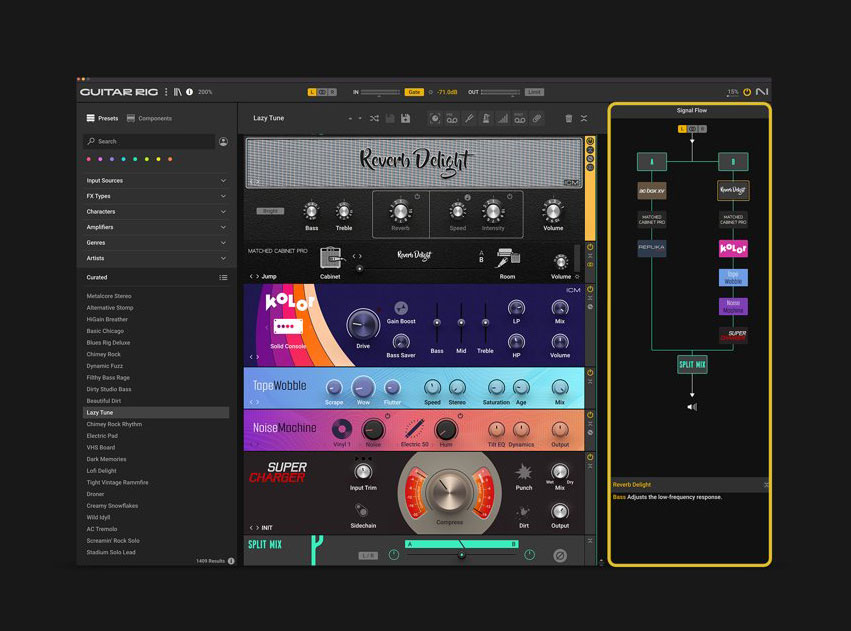Collapse the Noise Machine module
851x631 pixels.
coord(590,424)
